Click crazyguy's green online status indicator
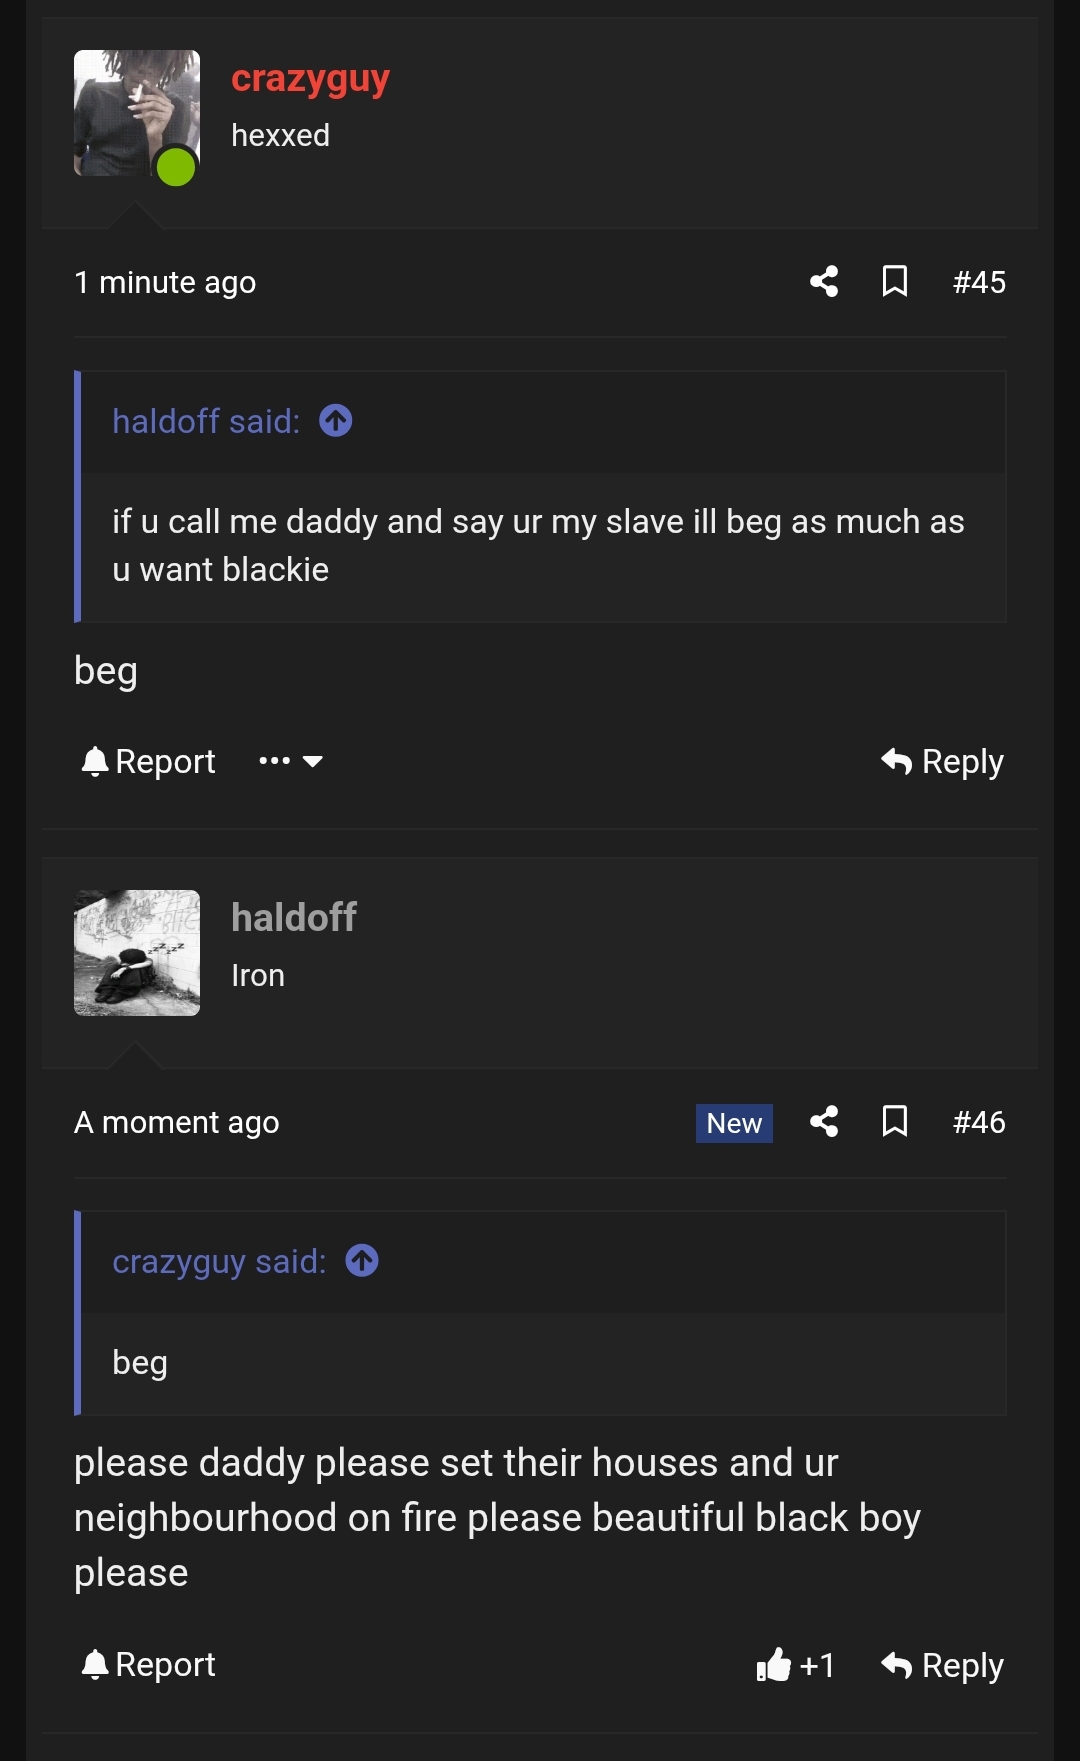The width and height of the screenshot is (1080, 1761). 177,166
